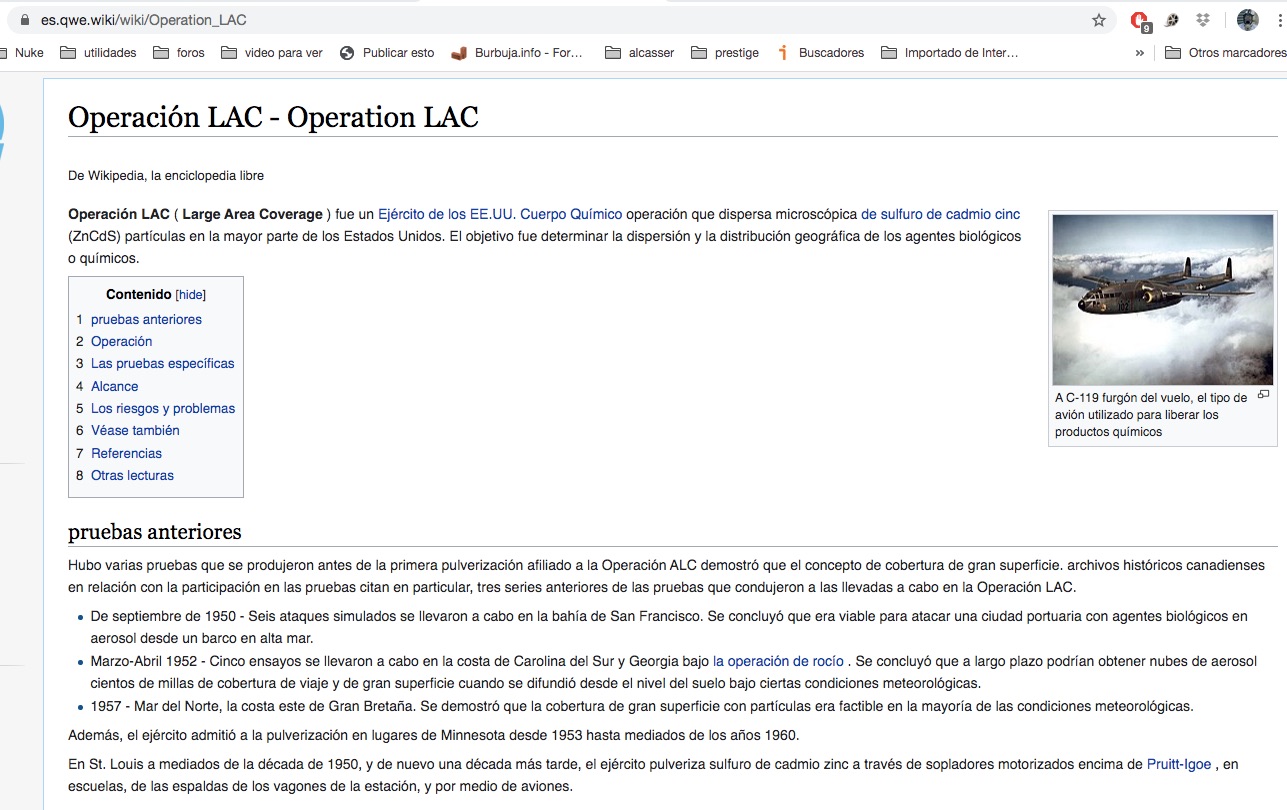Click the film reel extension icon

1170,20
